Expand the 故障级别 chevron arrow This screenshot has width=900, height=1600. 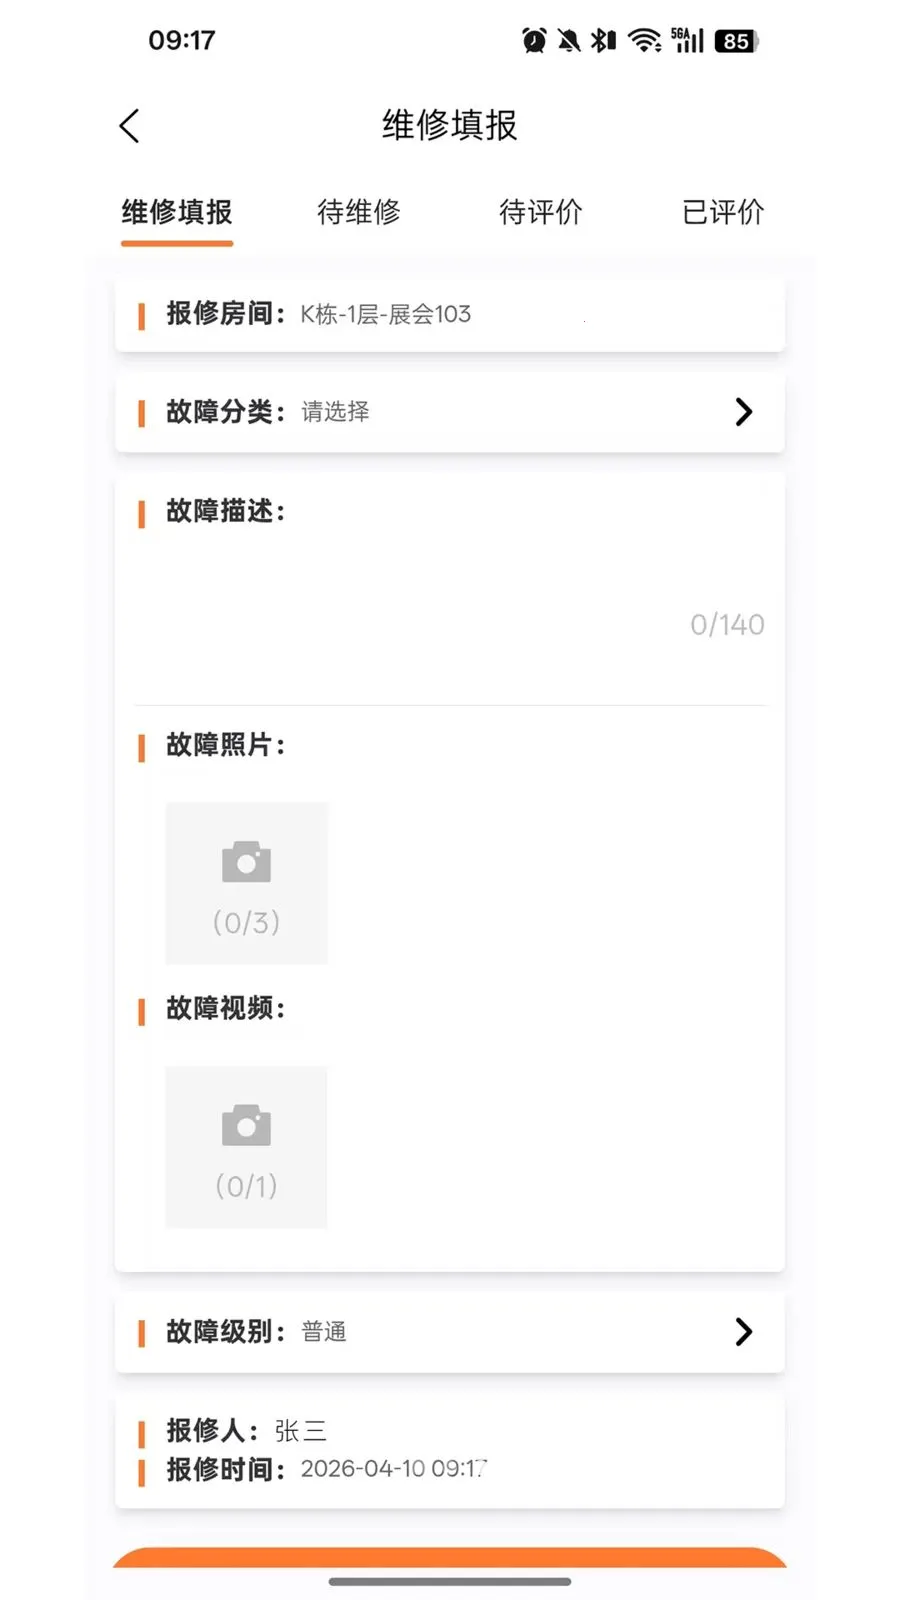743,1332
